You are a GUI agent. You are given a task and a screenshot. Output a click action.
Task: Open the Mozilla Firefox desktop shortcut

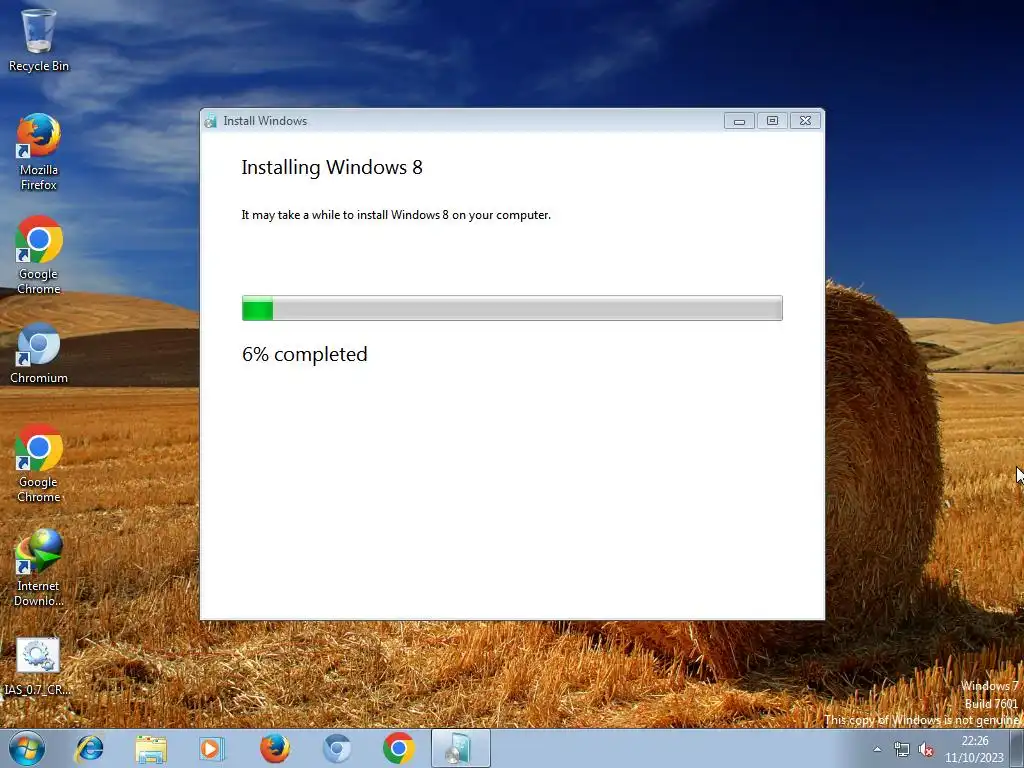[x=39, y=152]
